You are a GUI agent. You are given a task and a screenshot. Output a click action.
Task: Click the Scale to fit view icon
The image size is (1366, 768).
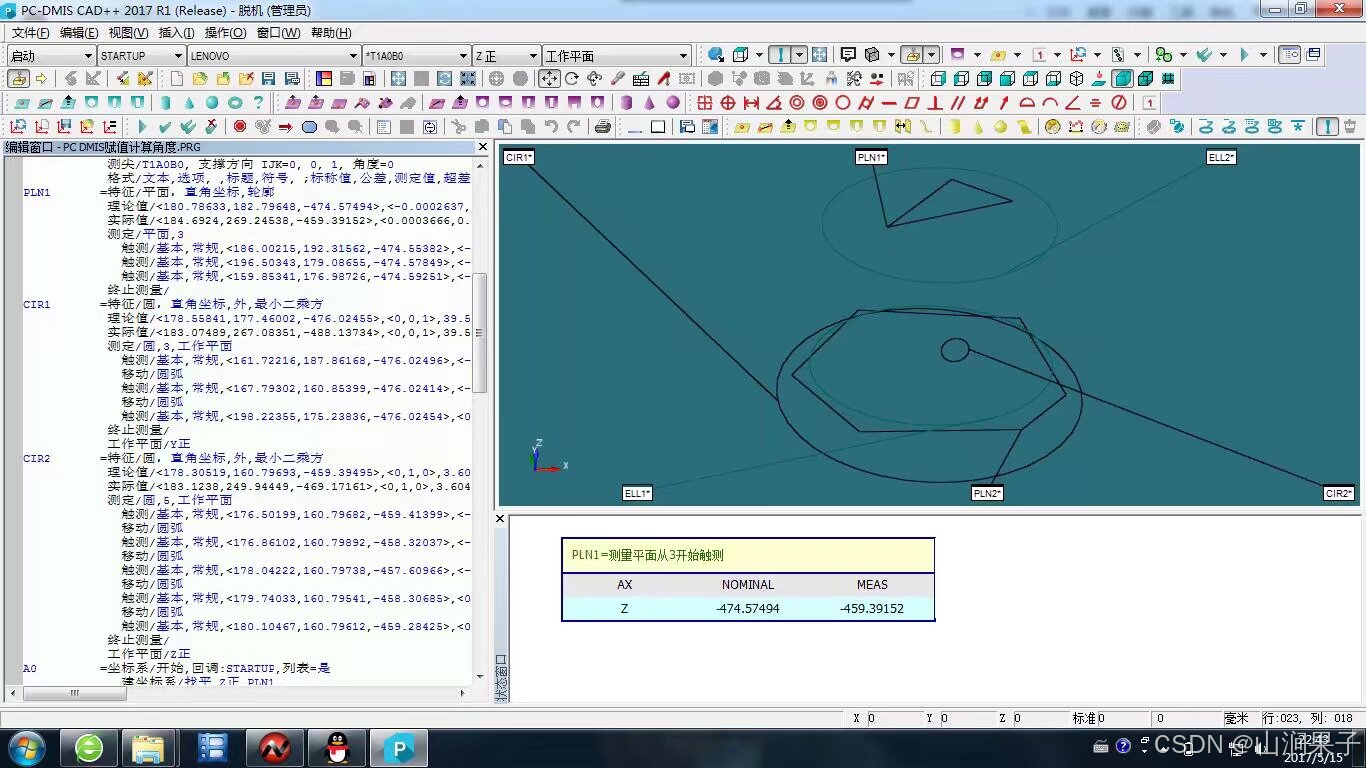click(x=397, y=78)
